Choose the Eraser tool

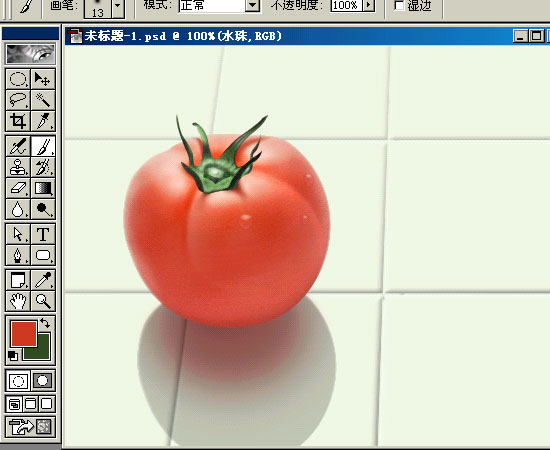[18, 188]
